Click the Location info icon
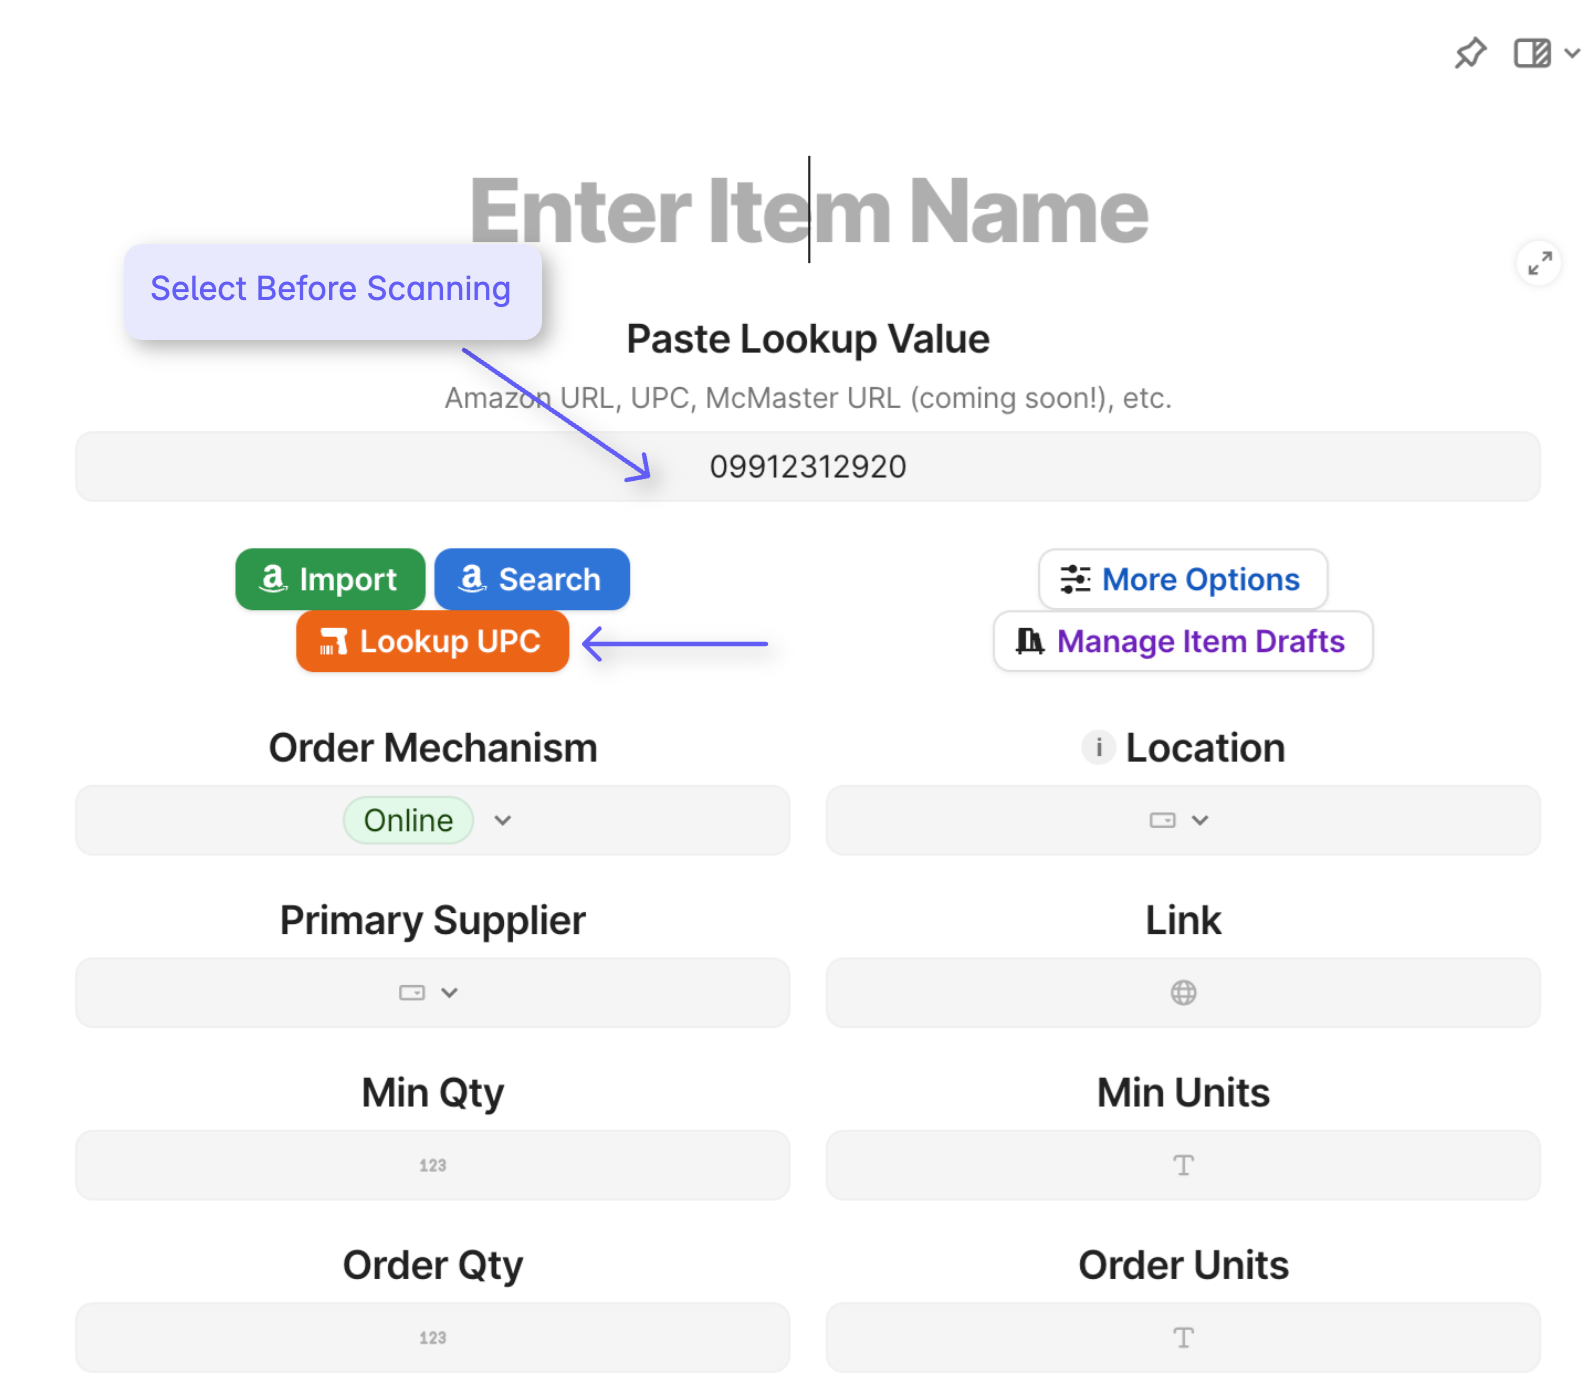 point(1098,747)
